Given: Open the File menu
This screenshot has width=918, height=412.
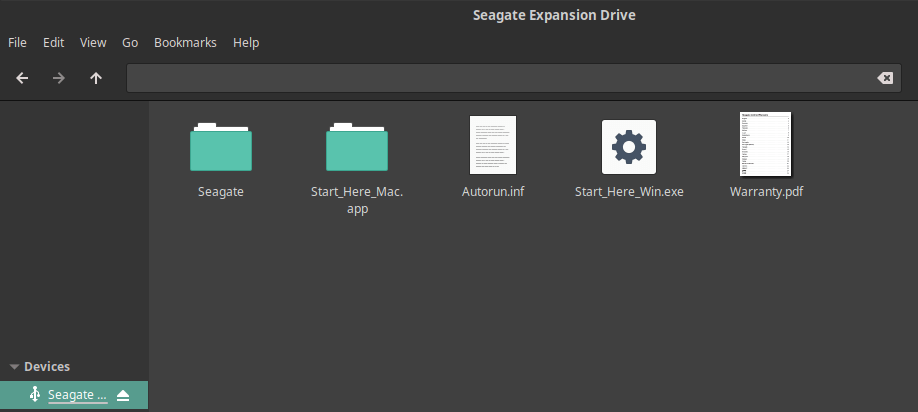Looking at the screenshot, I should pyautogui.click(x=17, y=43).
